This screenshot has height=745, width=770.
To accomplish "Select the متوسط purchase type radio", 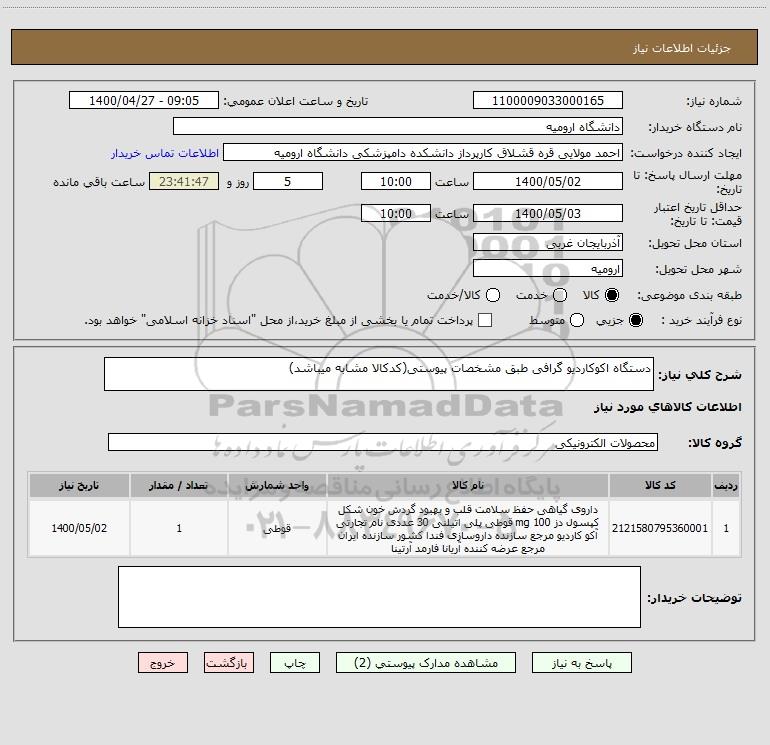I will pyautogui.click(x=577, y=320).
